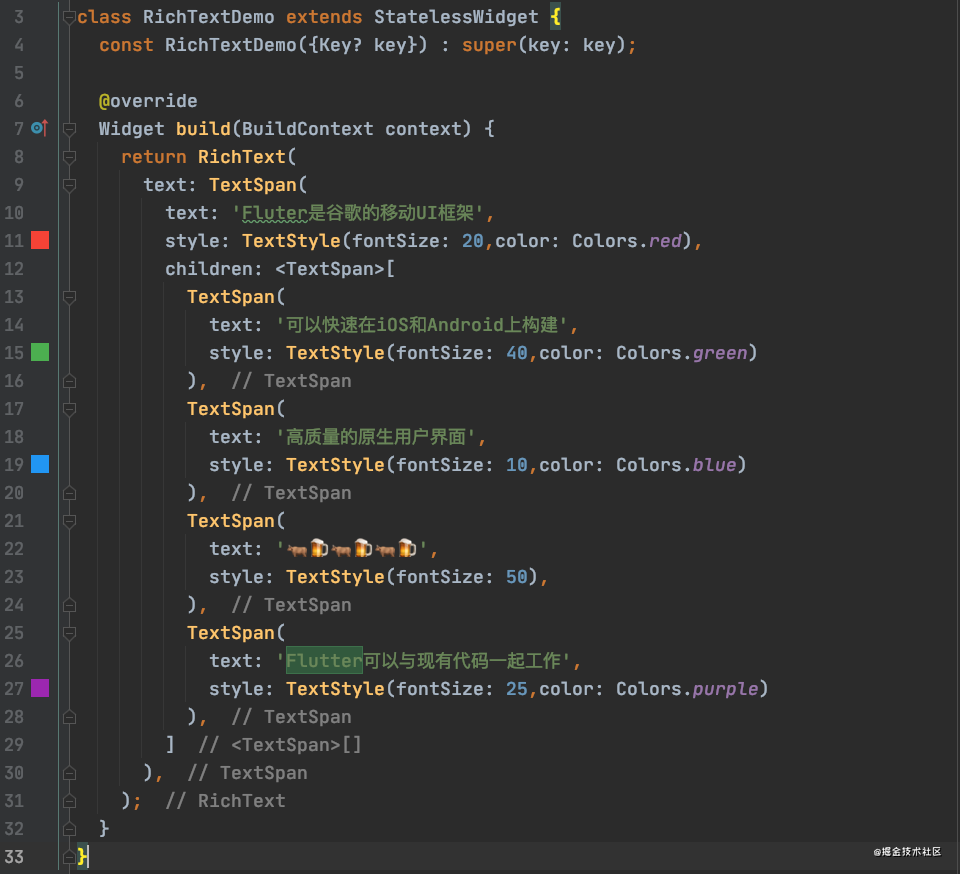
Task: Click the misspelled word Fluter on line 10
Action: 274,212
